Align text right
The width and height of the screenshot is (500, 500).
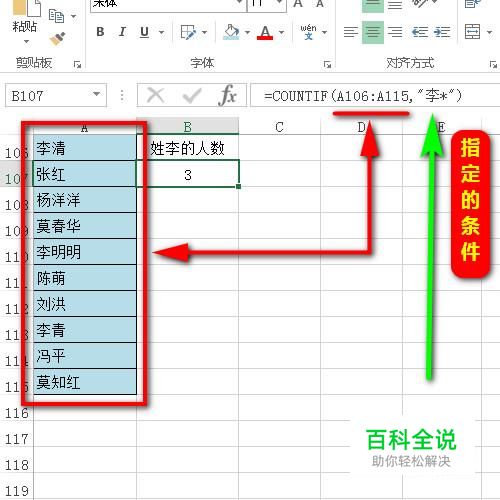395,32
